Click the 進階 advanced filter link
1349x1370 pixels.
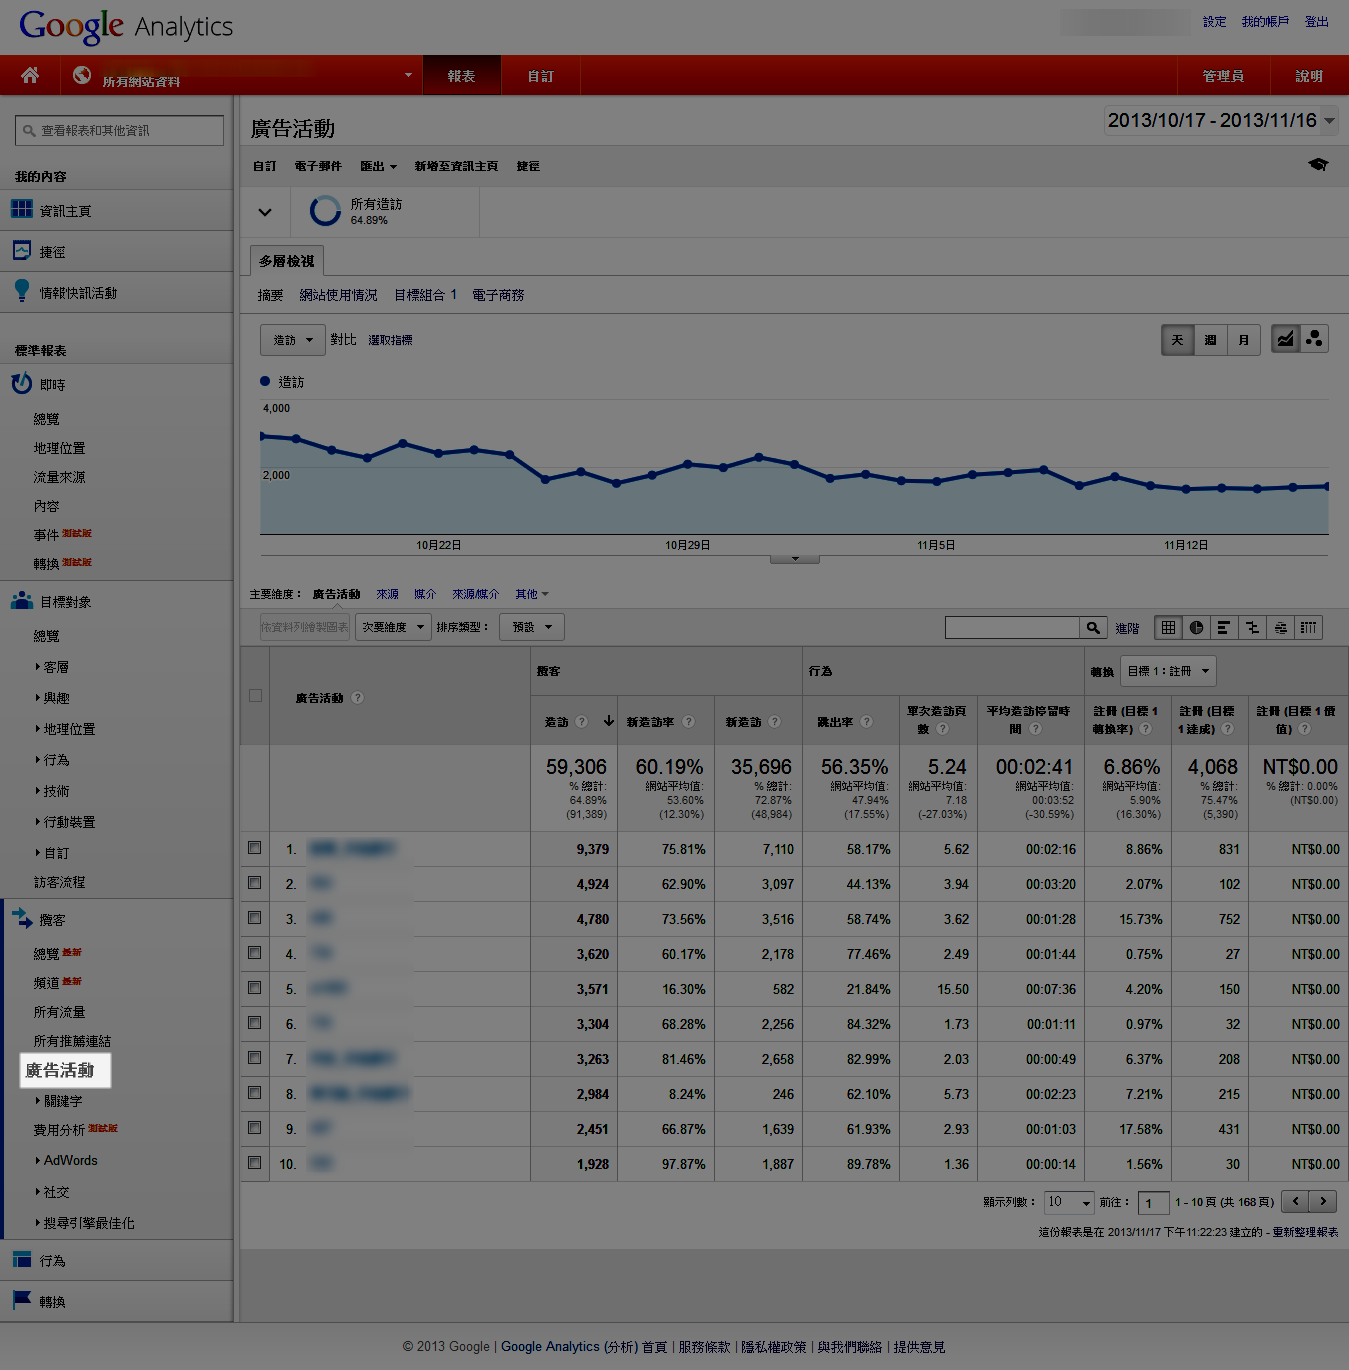[1127, 628]
